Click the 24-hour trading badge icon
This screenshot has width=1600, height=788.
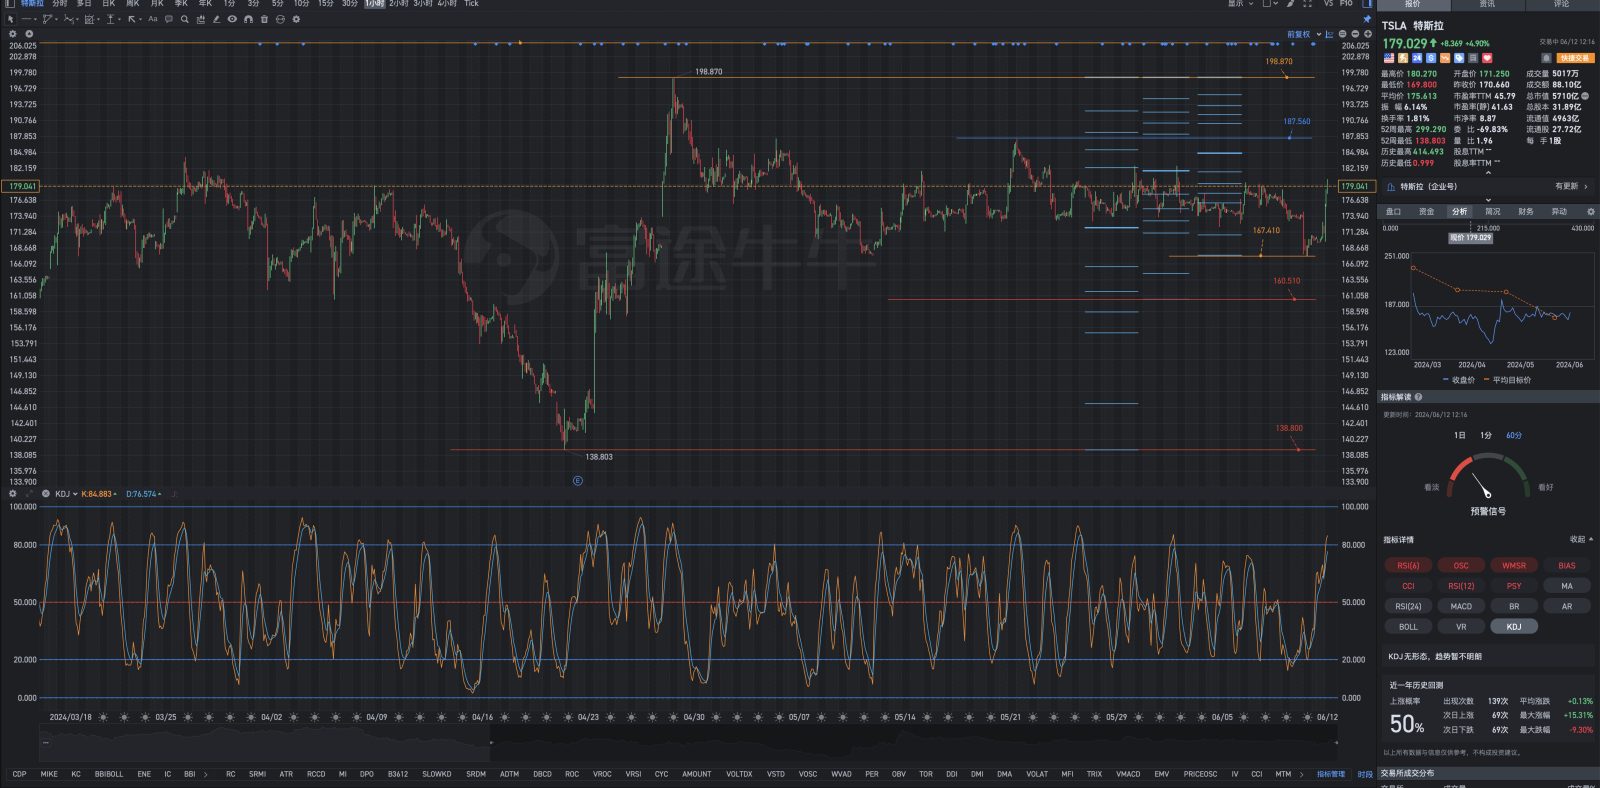pos(1417,58)
